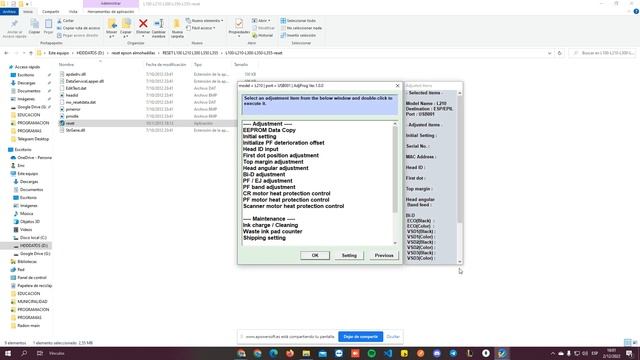
Task: Switch to the Compartir ribbon tab
Action: point(51,11)
